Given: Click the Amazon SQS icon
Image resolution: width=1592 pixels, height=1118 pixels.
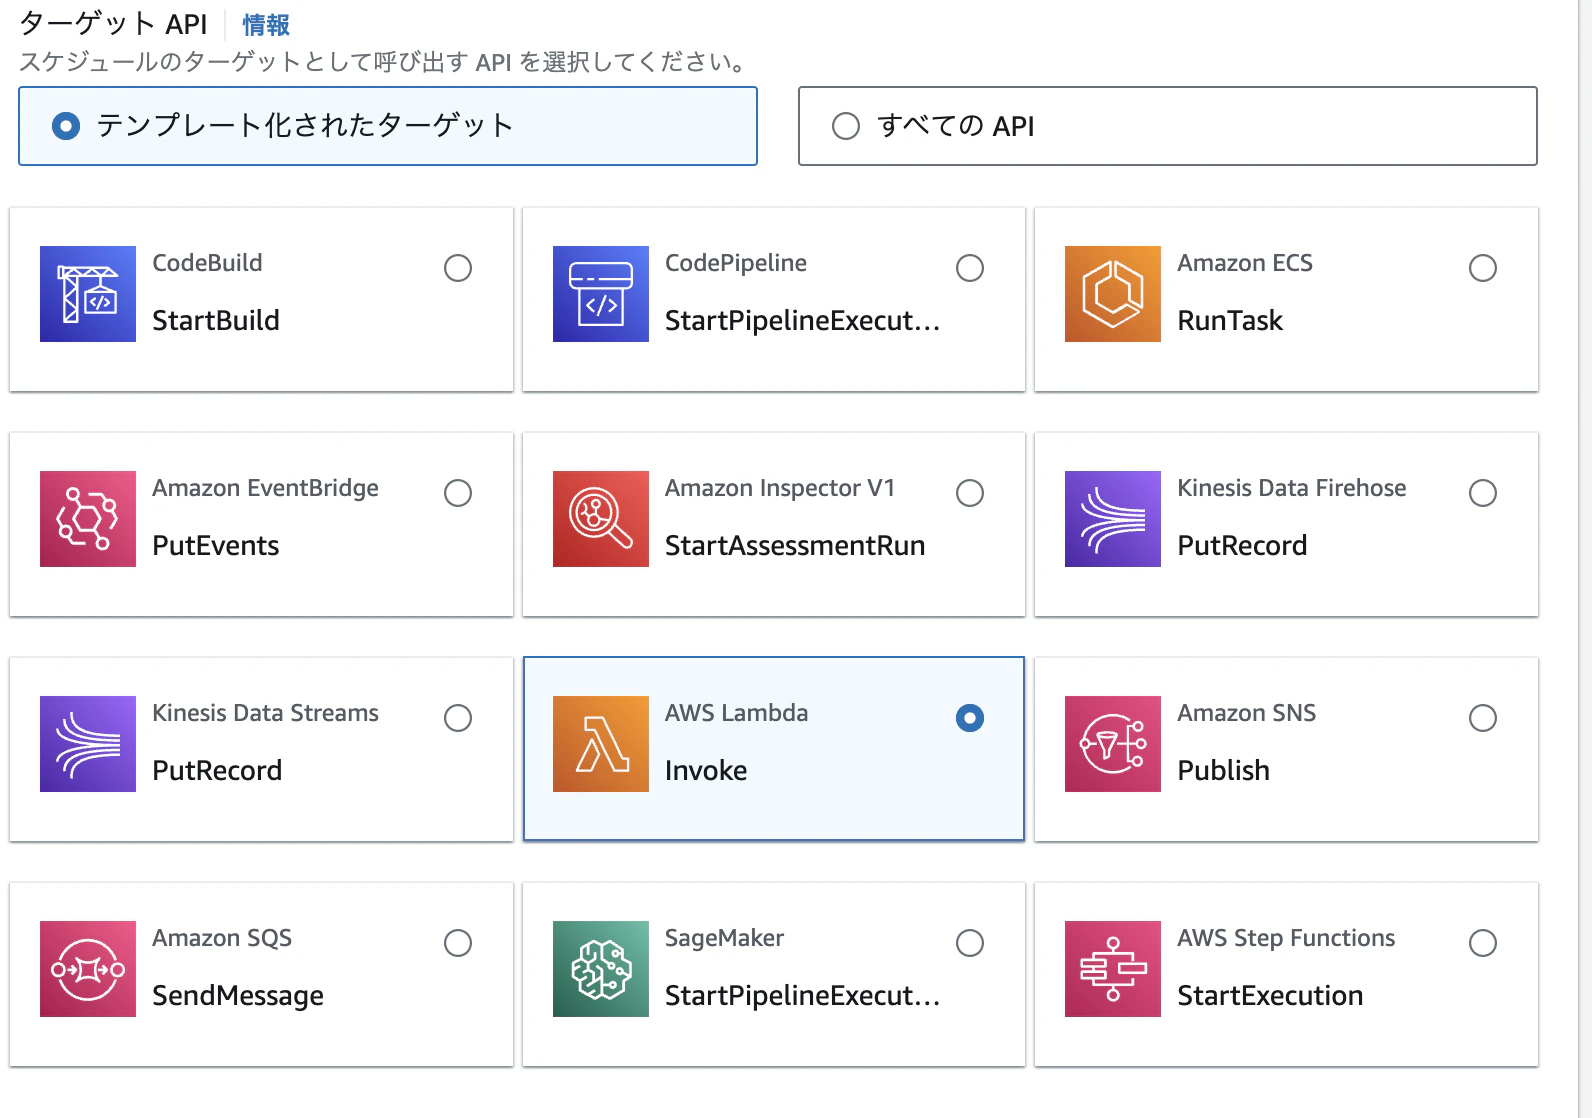Looking at the screenshot, I should [x=88, y=969].
